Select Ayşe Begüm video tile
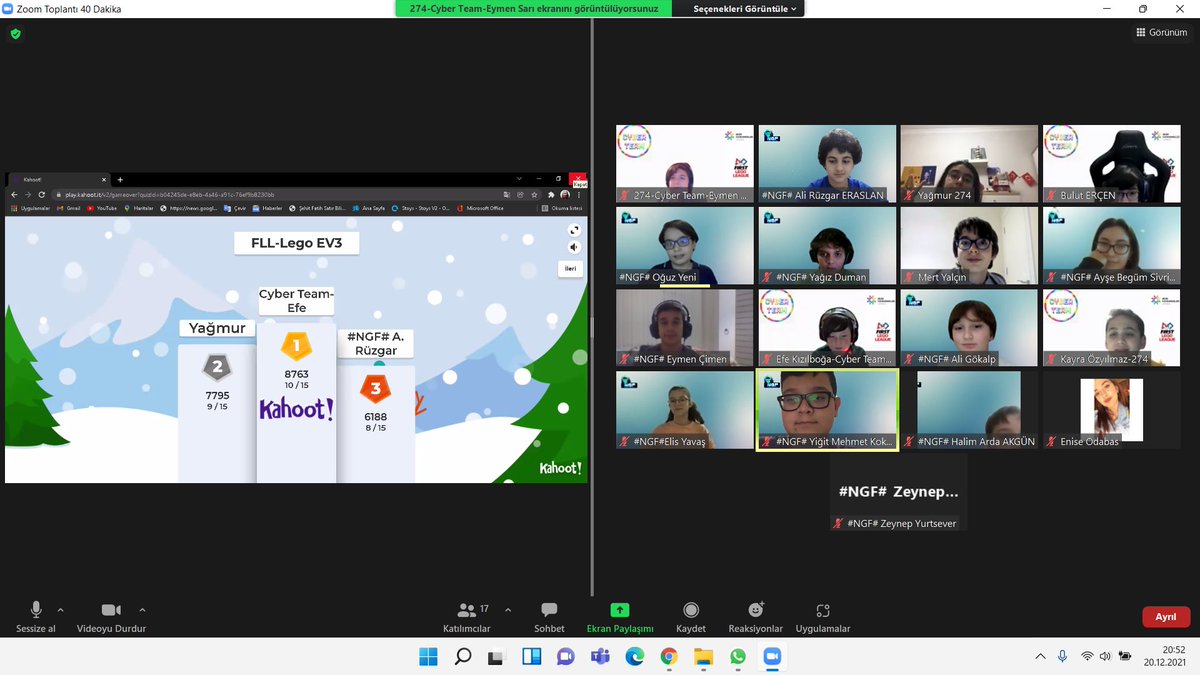This screenshot has width=1200, height=675. click(x=1111, y=246)
